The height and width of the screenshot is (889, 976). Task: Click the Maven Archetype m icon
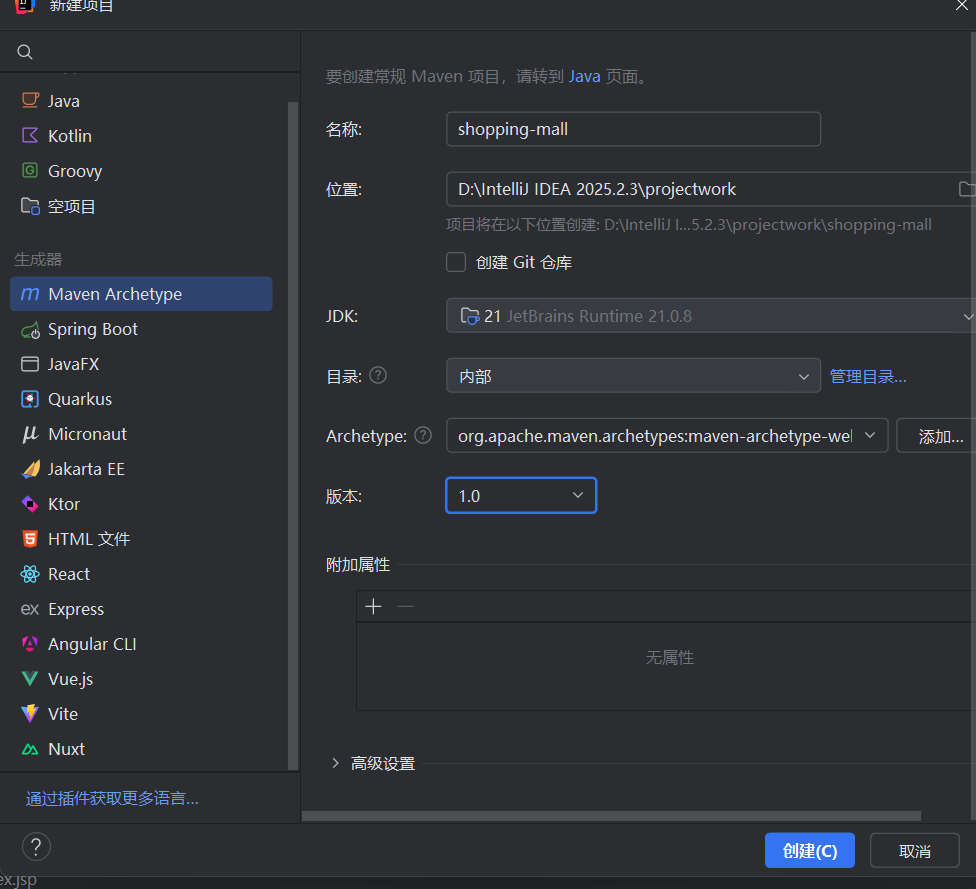coord(30,294)
